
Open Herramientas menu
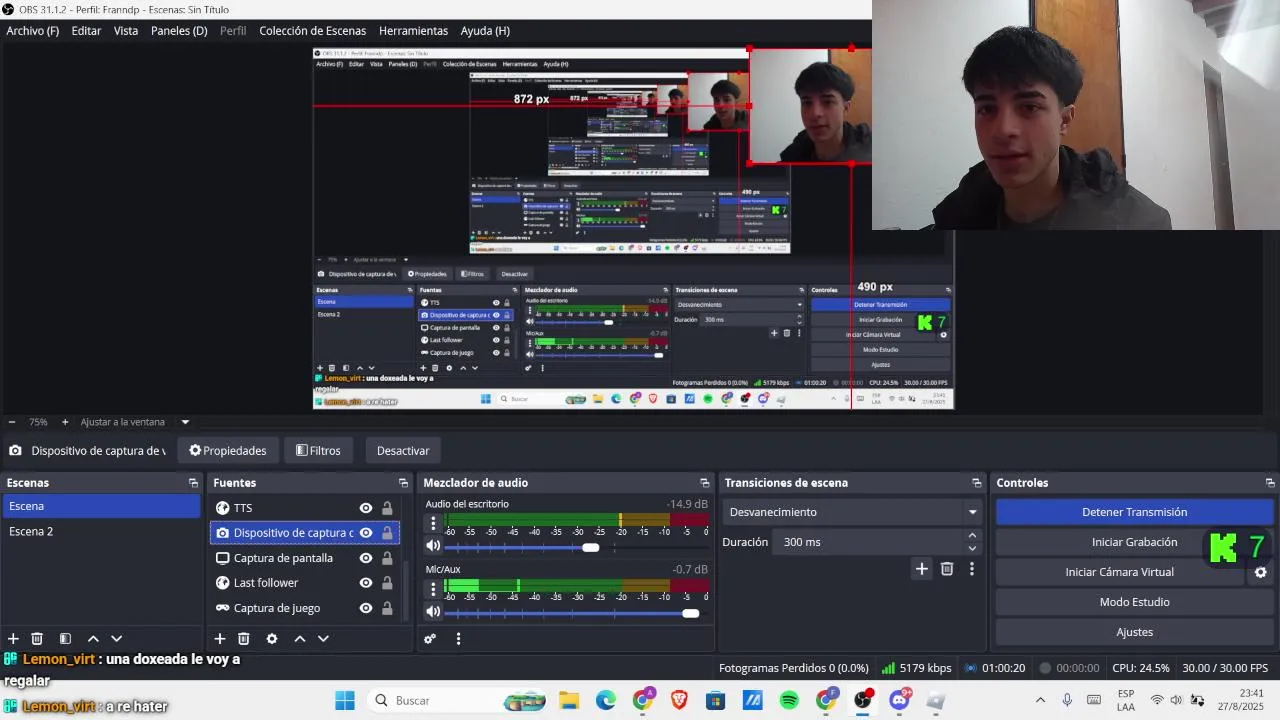click(x=413, y=31)
